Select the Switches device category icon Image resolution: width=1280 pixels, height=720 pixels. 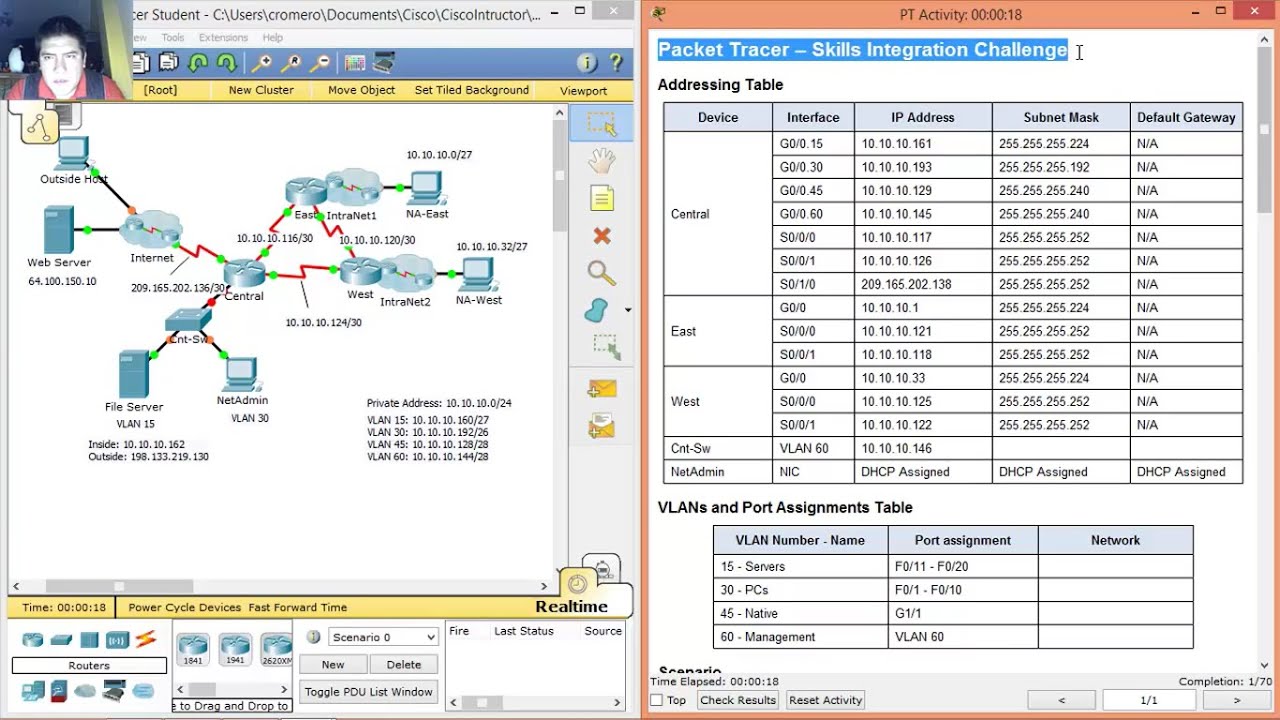(61, 640)
